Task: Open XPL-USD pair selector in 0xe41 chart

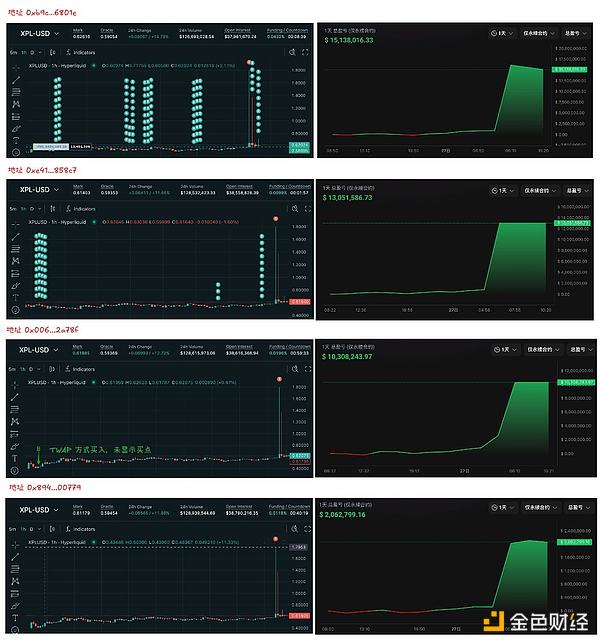Action: [x=39, y=189]
